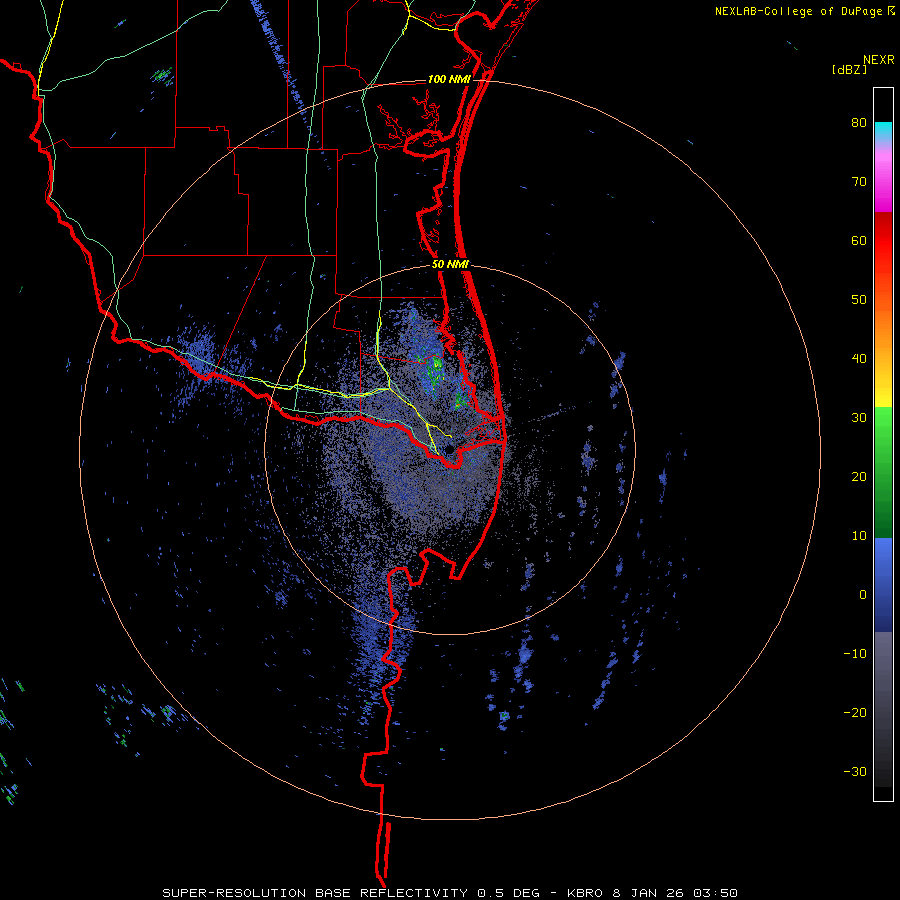The width and height of the screenshot is (900, 900).
Task: Click the -20 dBZ value on the legend
Action: [855, 713]
